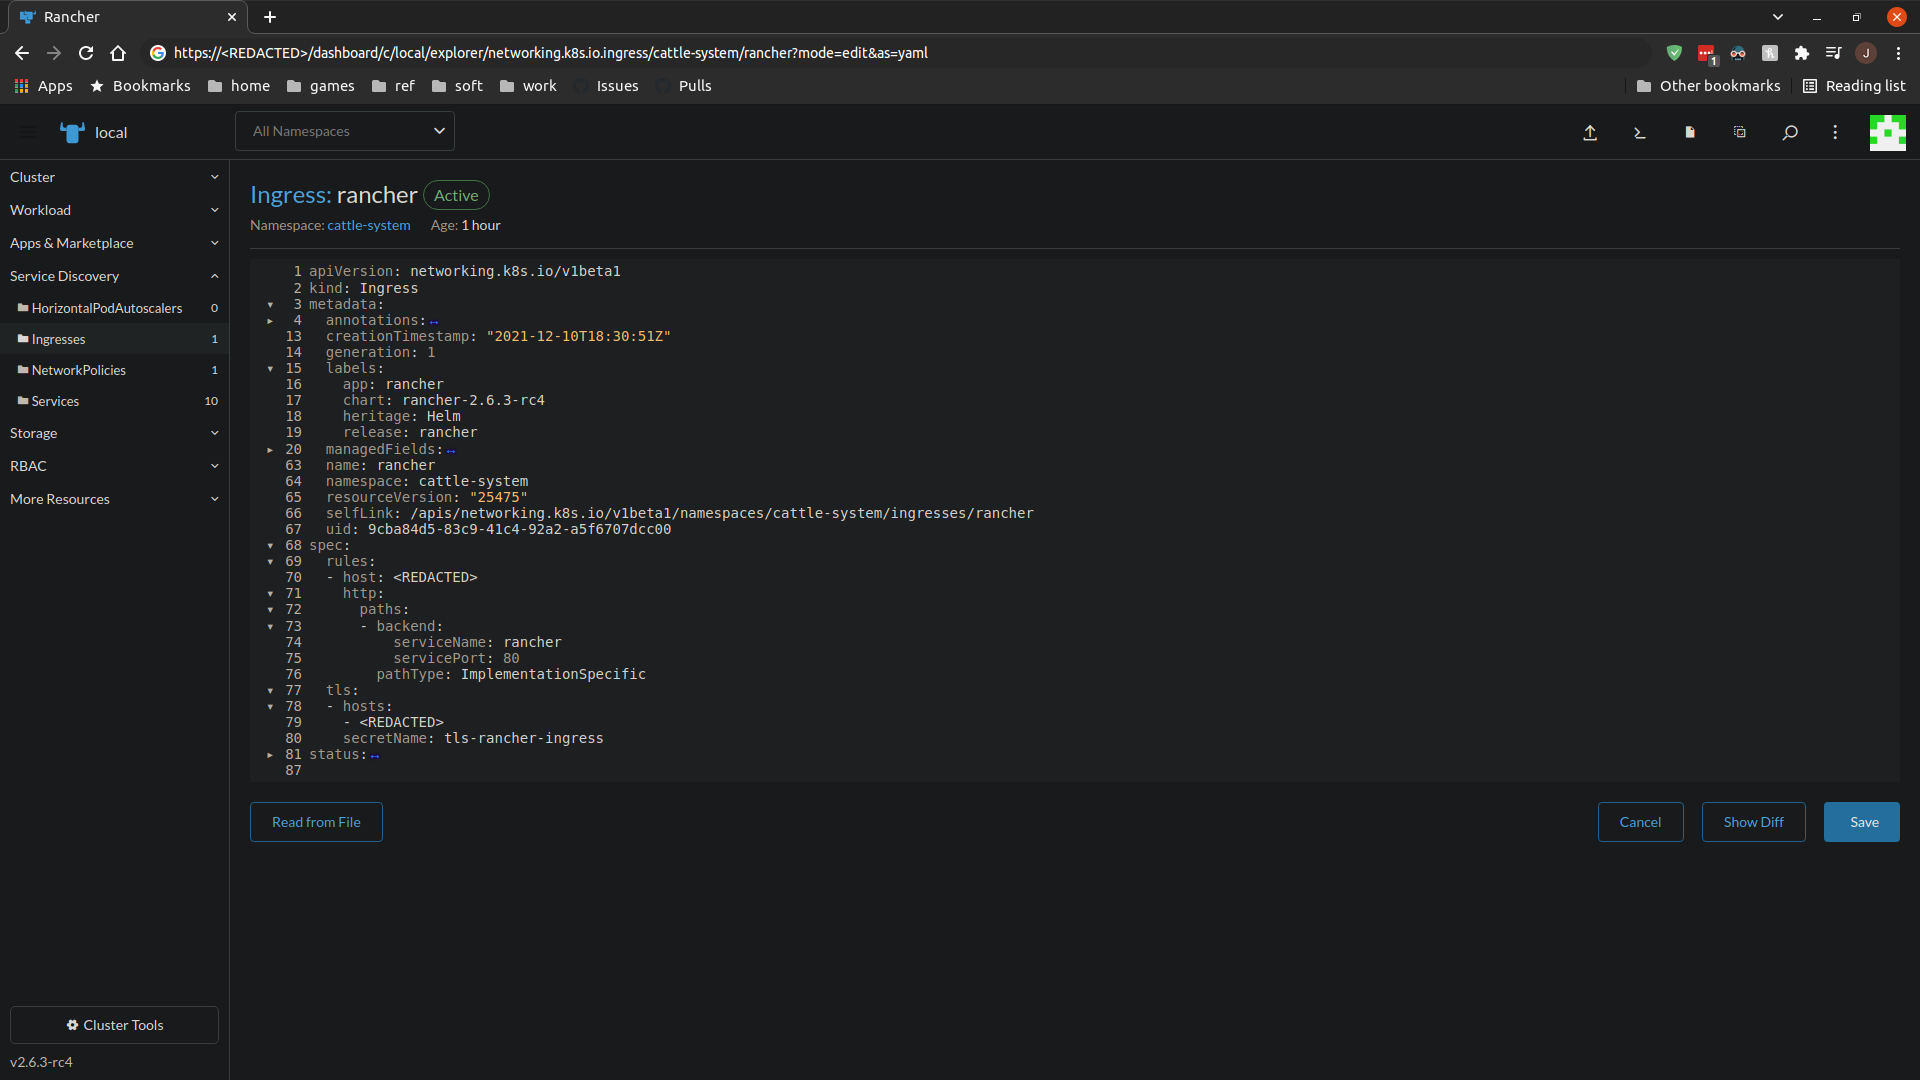The width and height of the screenshot is (1920, 1080).
Task: Click the Rancher user avatar icon
Action: 1888,132
